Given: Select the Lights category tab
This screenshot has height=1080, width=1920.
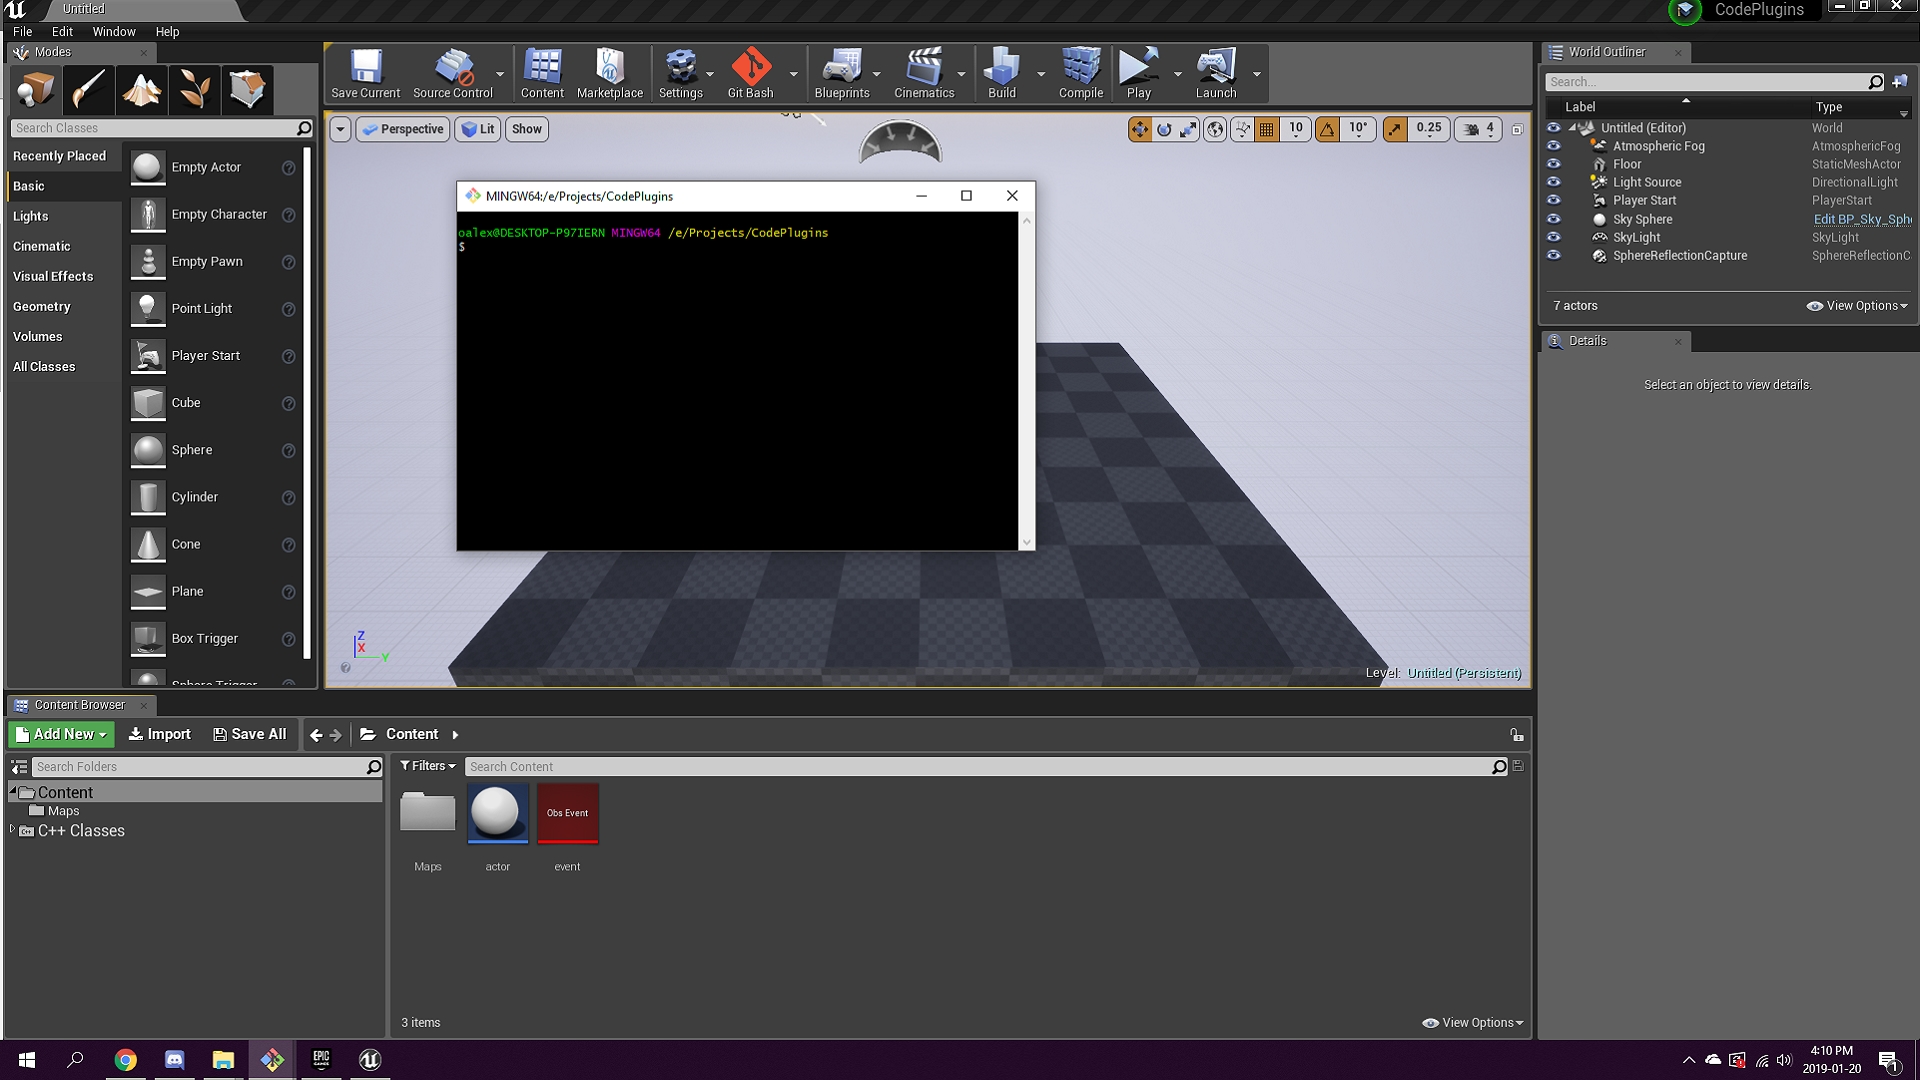Looking at the screenshot, I should click(31, 216).
